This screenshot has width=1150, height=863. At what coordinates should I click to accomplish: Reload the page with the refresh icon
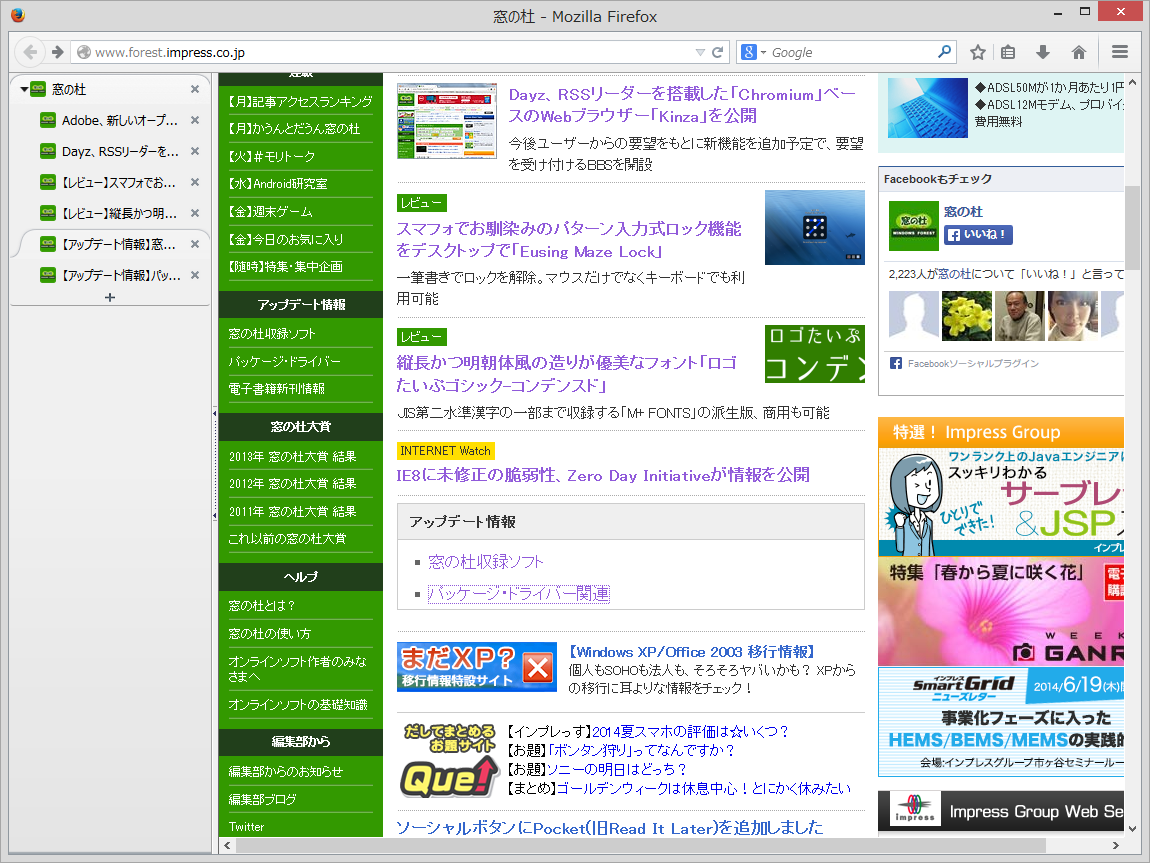click(x=719, y=51)
